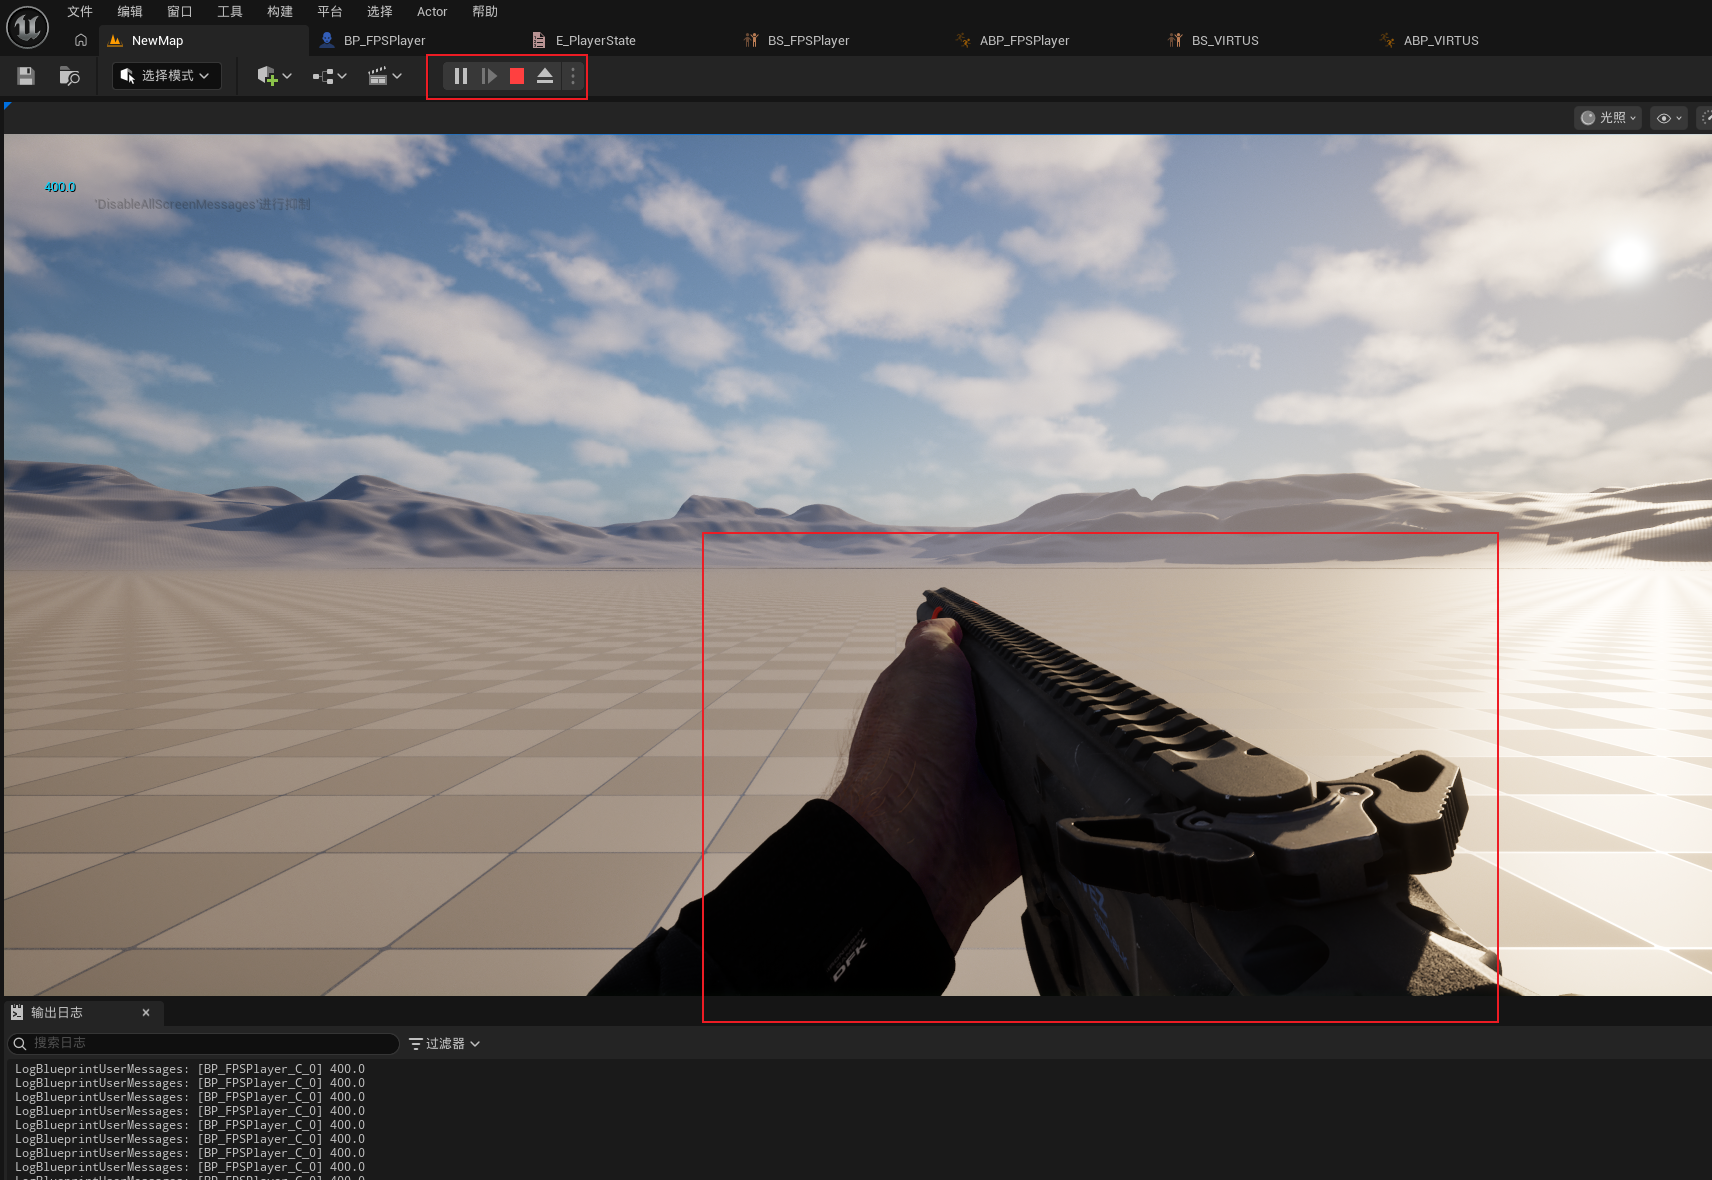Image resolution: width=1712 pixels, height=1180 pixels.
Task: Click the home icon beside the NewMap tab
Action: point(81,40)
